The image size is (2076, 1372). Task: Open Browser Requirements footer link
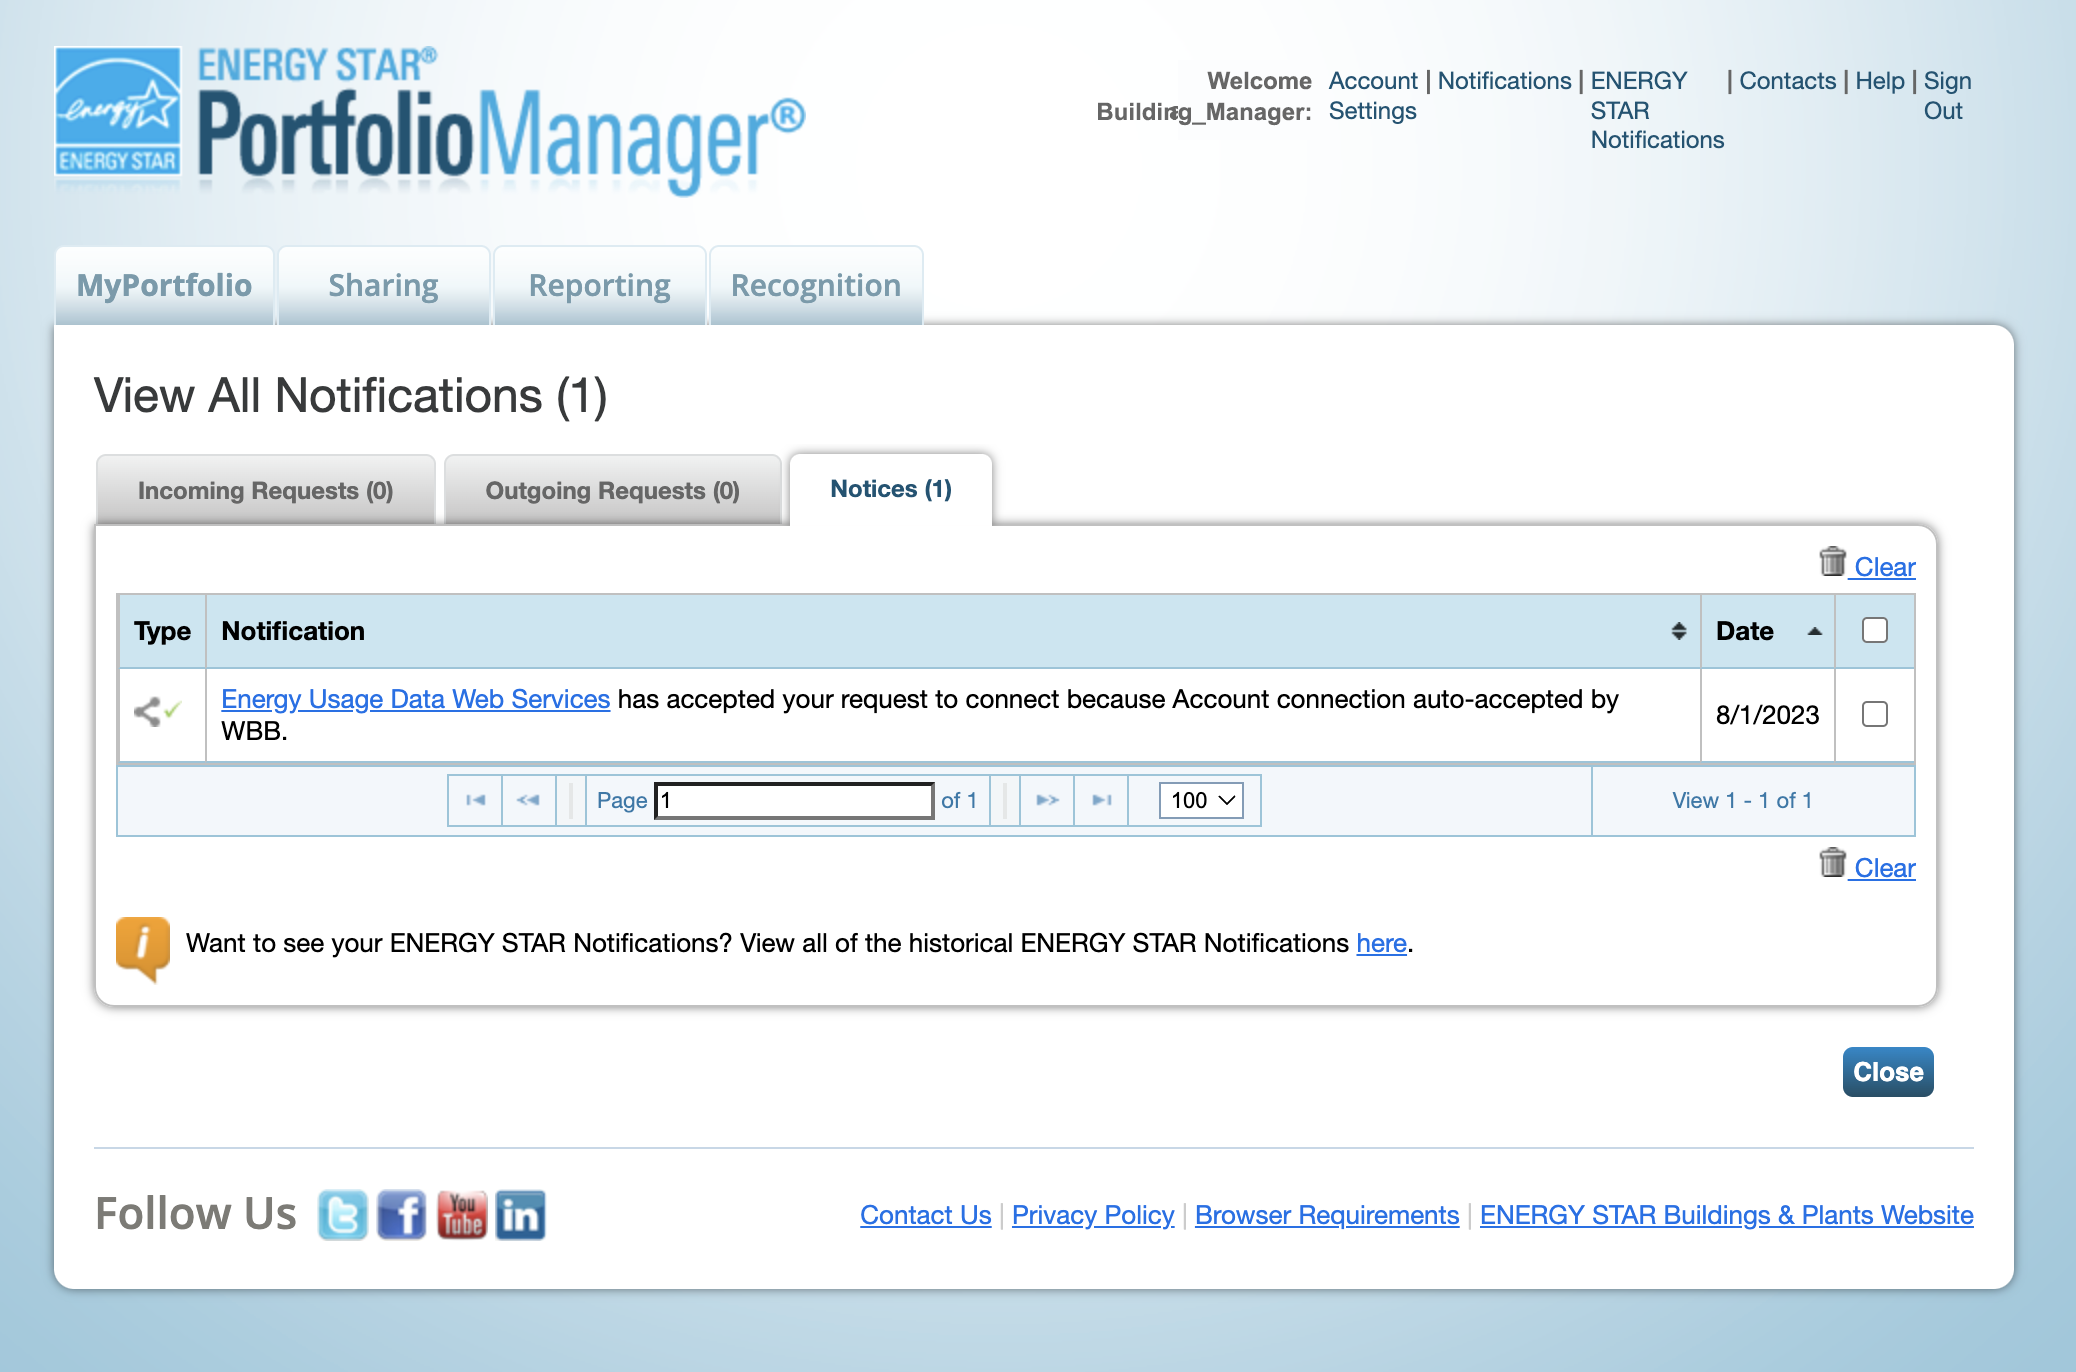click(1327, 1215)
